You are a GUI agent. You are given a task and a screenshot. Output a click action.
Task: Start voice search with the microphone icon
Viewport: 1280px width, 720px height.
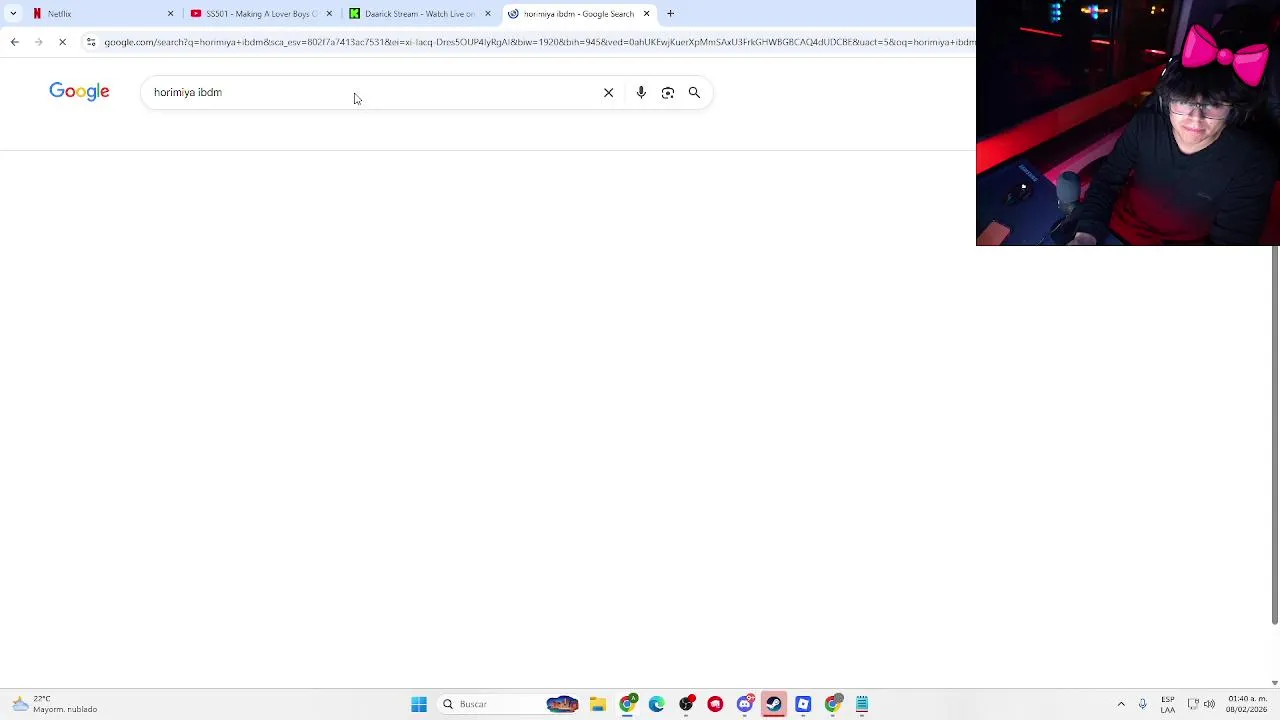point(641,92)
